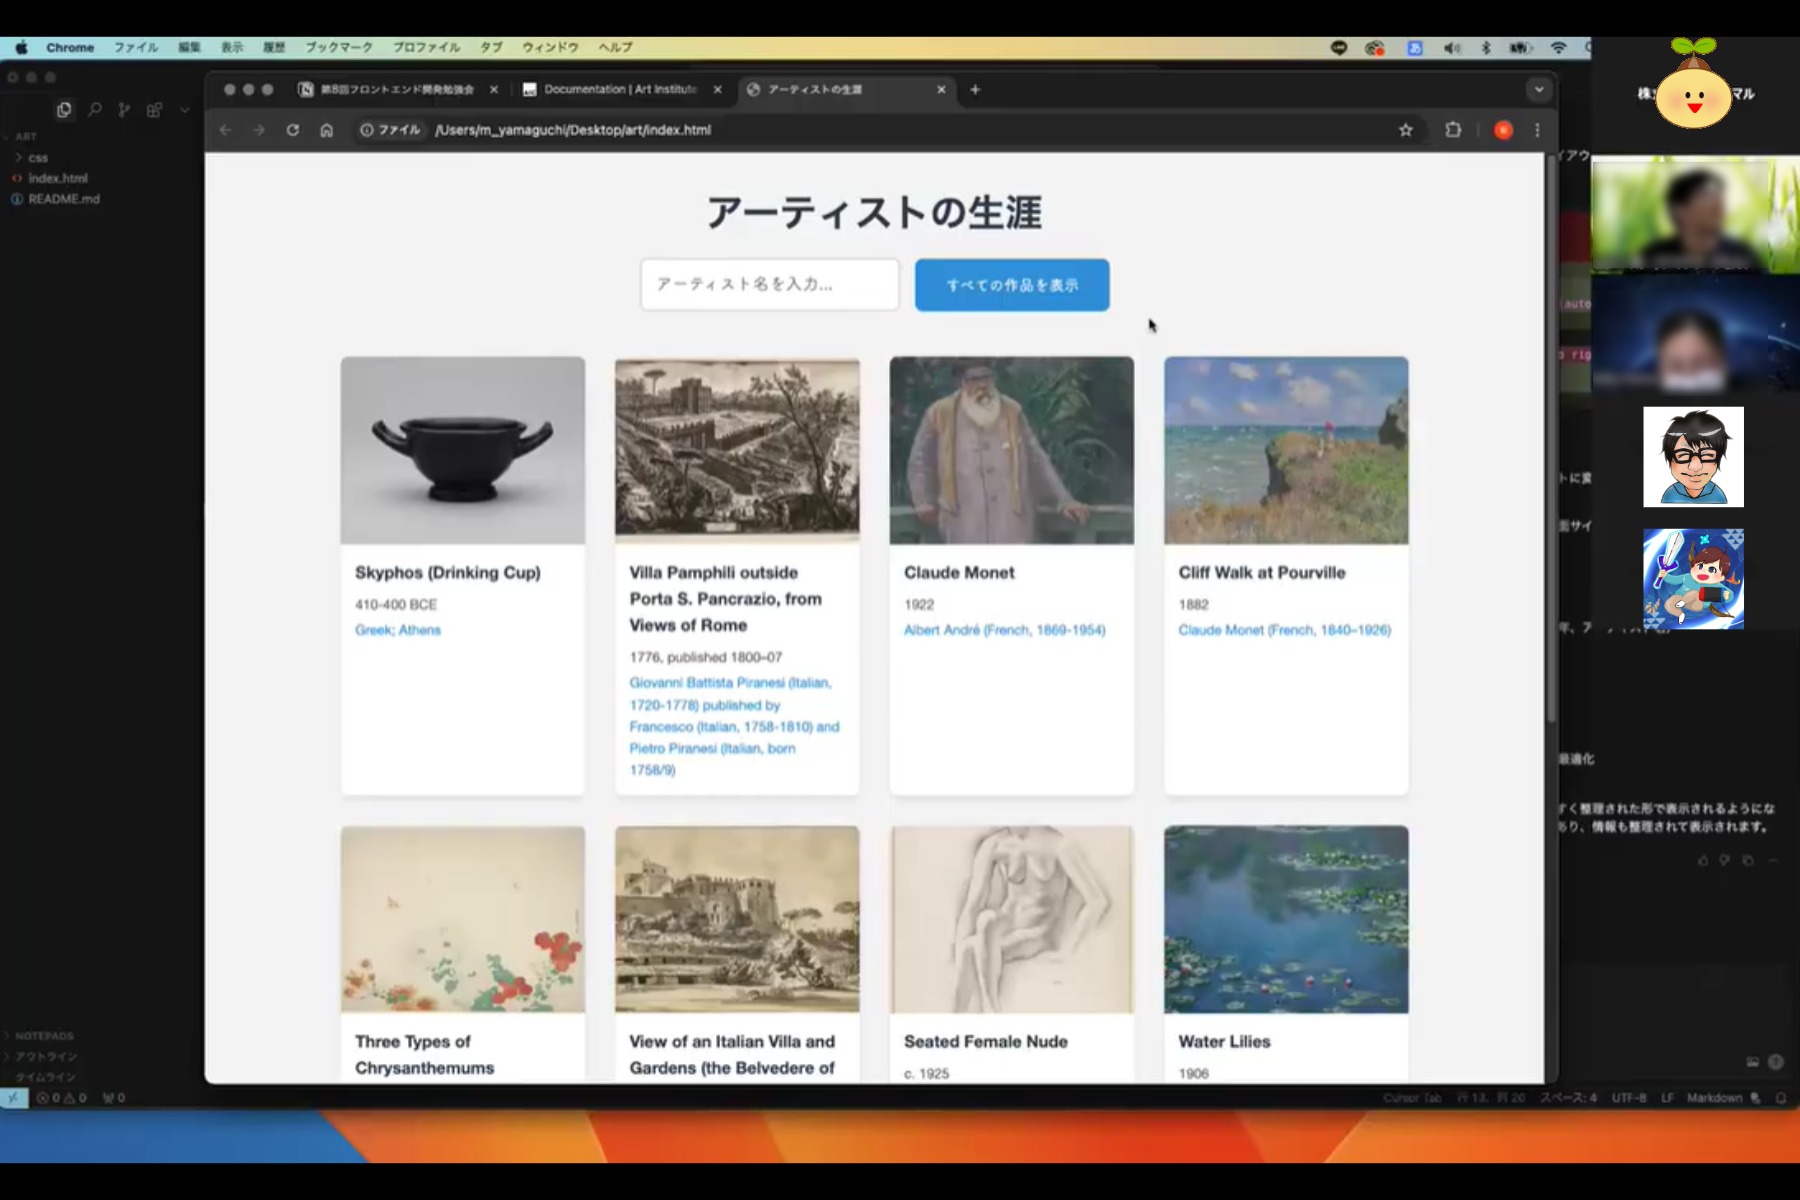The height and width of the screenshot is (1200, 1800).
Task: Click the artist name input field
Action: coord(770,285)
